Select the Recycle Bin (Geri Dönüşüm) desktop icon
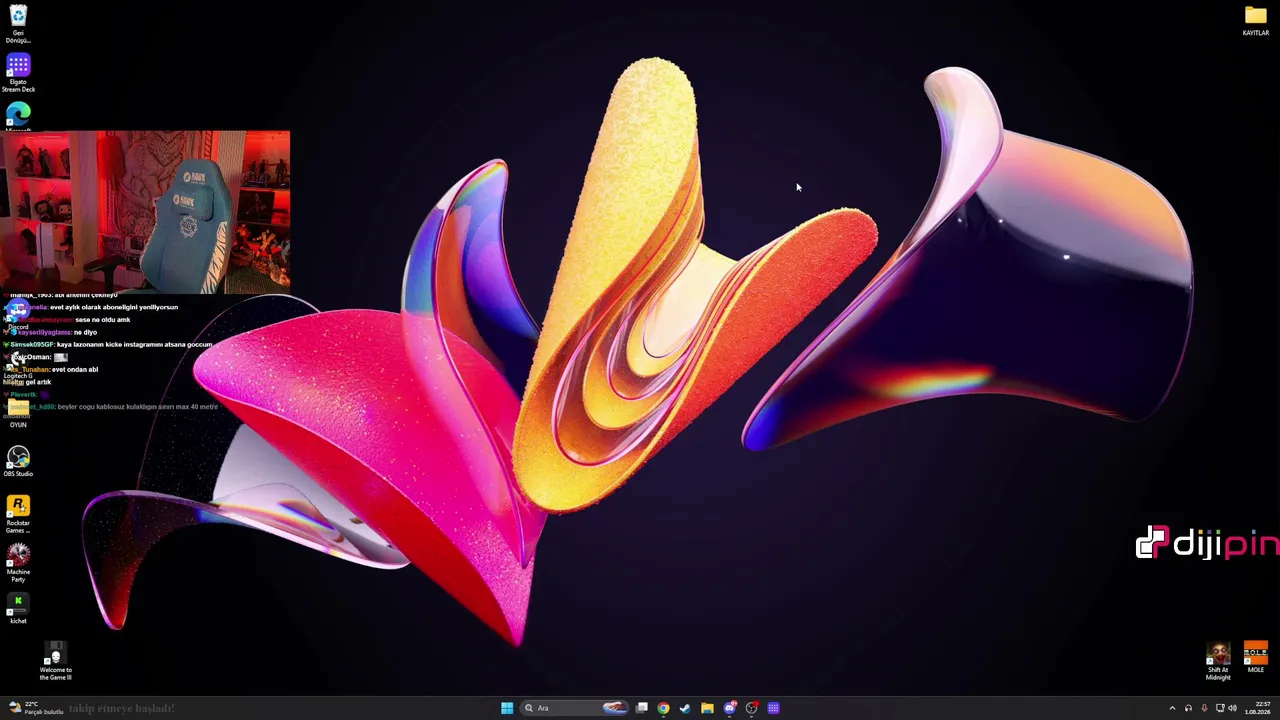Viewport: 1280px width, 720px height. (x=18, y=23)
